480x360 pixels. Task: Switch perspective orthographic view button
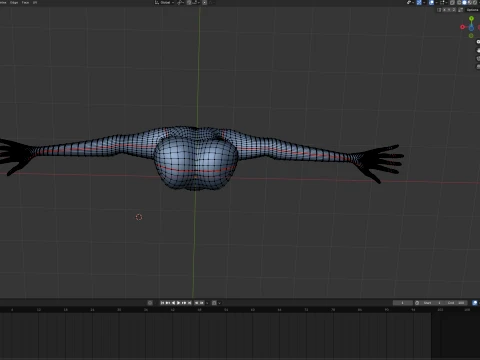click(x=478, y=67)
